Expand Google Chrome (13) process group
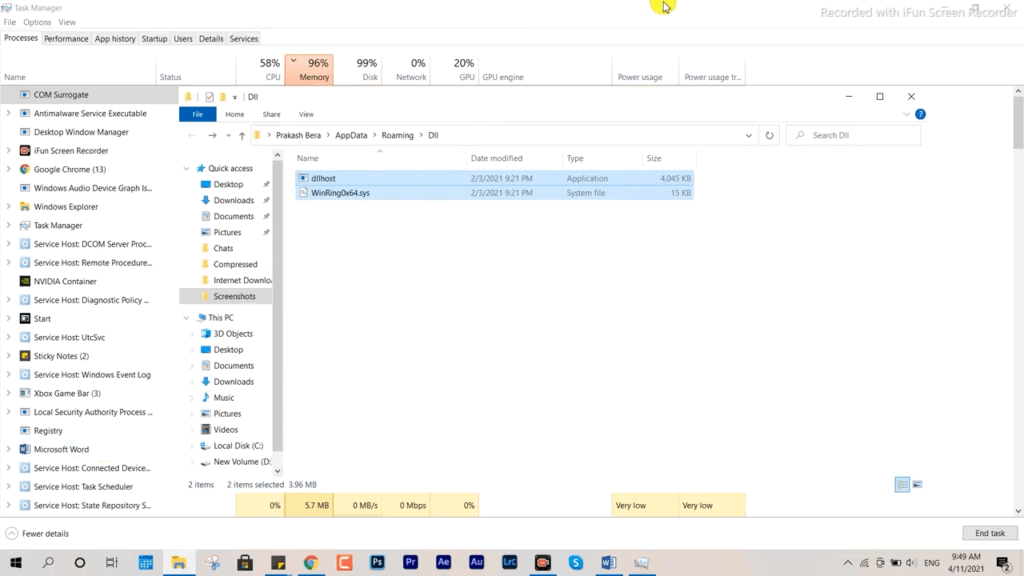 pos(8,169)
